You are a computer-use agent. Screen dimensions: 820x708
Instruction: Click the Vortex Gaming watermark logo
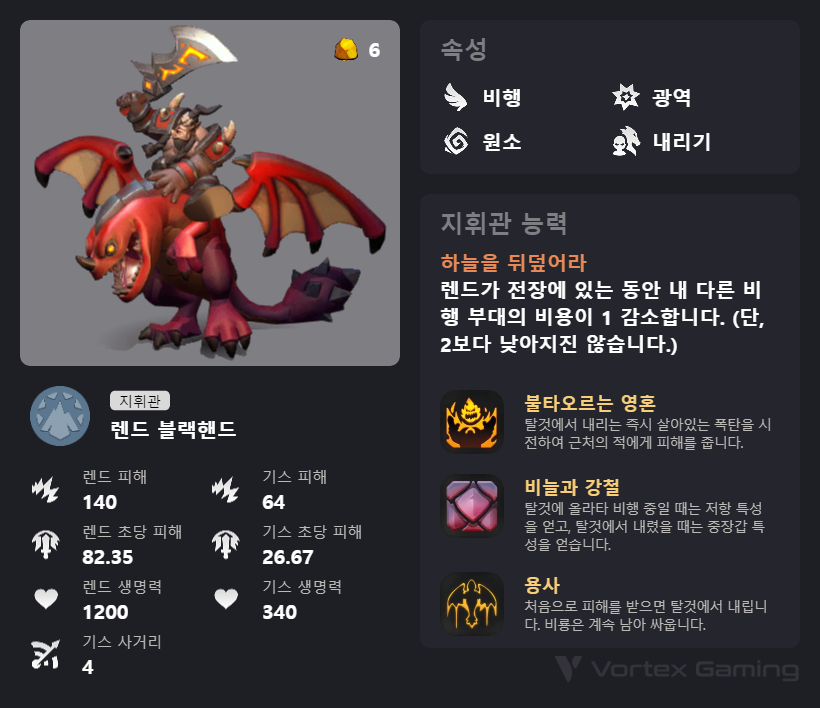pyautogui.click(x=677, y=669)
